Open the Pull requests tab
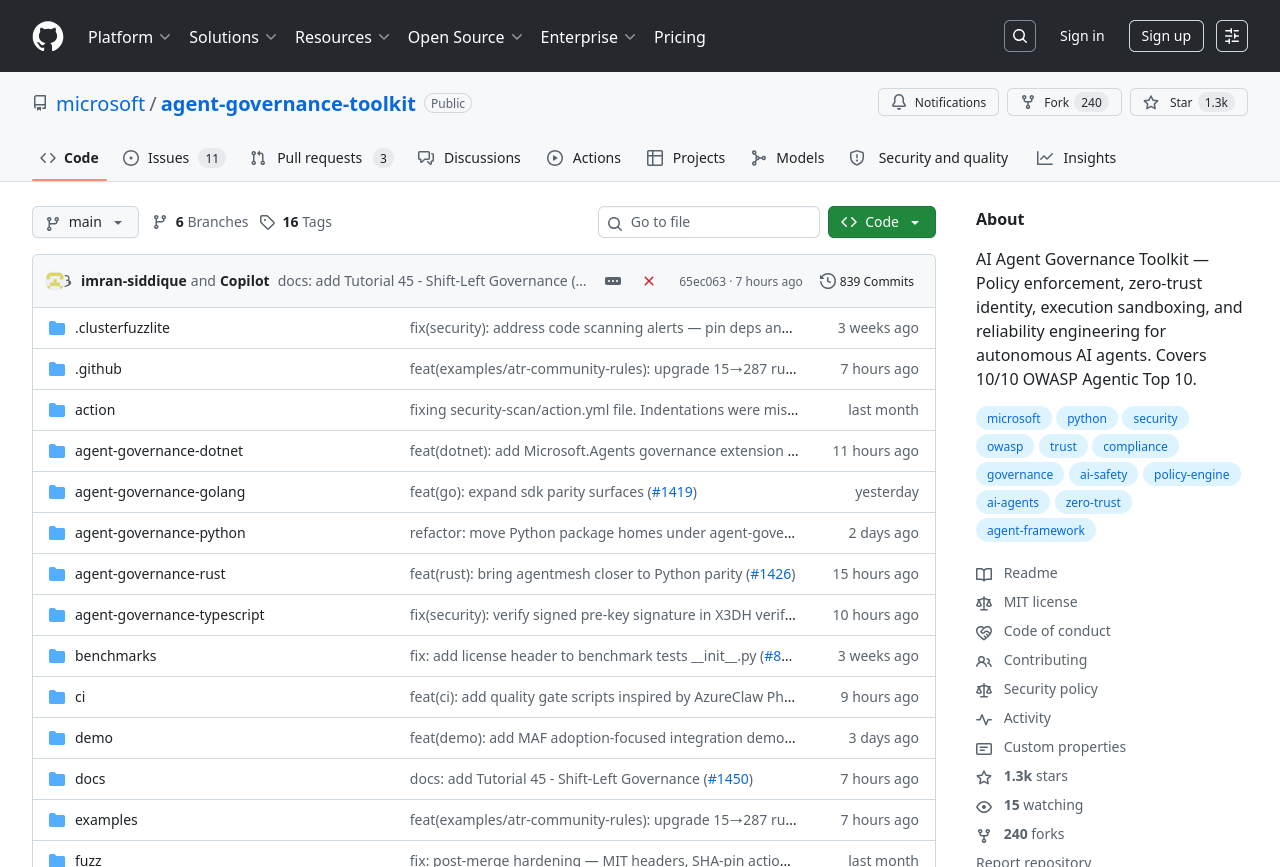This screenshot has width=1280, height=867. coord(319,158)
